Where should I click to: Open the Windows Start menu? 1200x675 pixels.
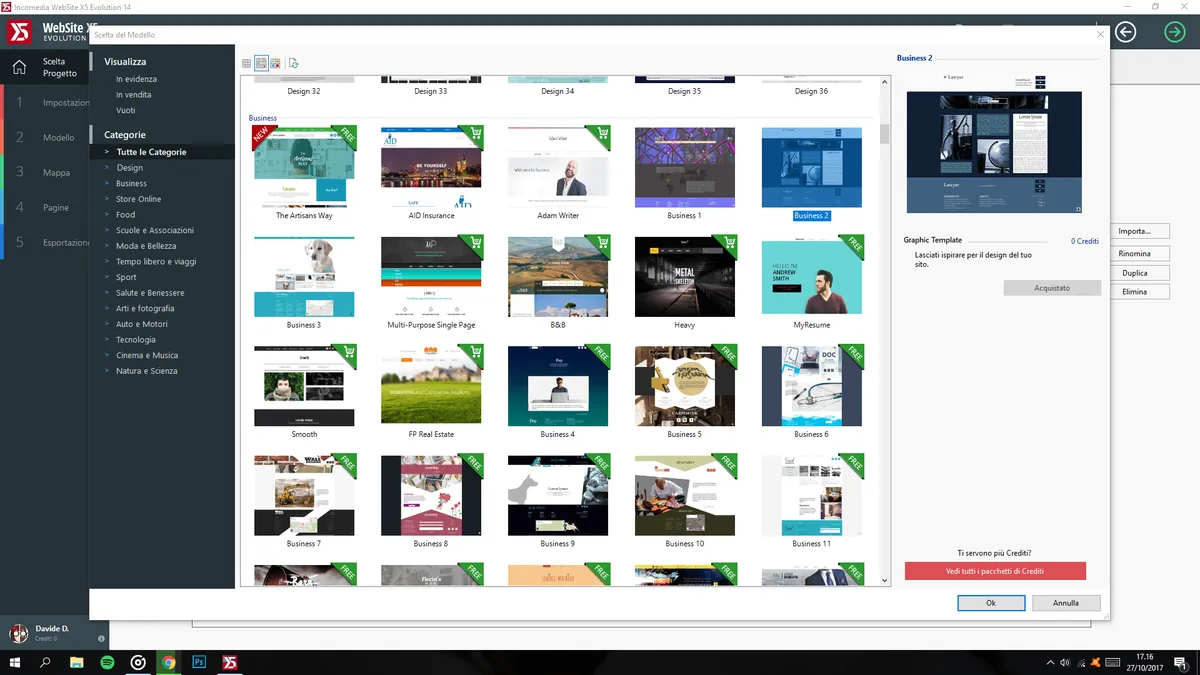pos(15,662)
